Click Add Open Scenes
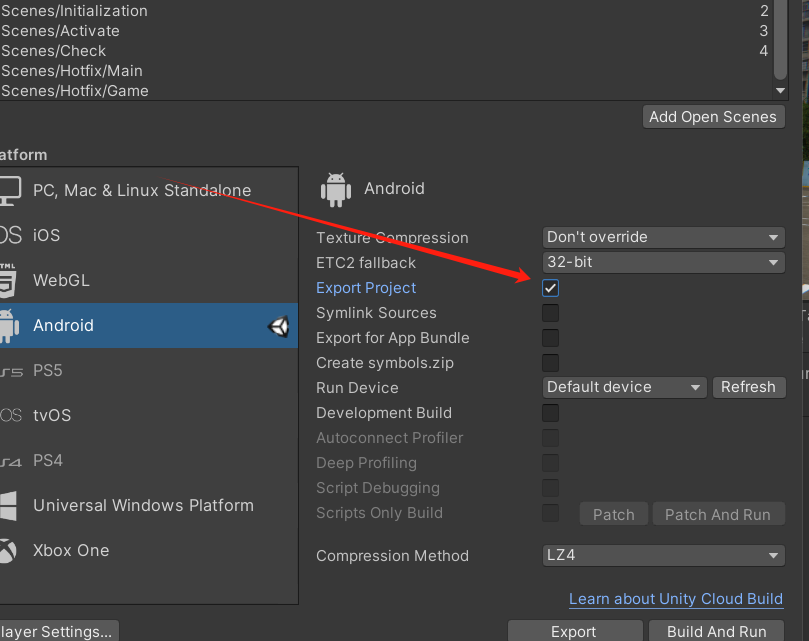The image size is (809, 641). 713,116
